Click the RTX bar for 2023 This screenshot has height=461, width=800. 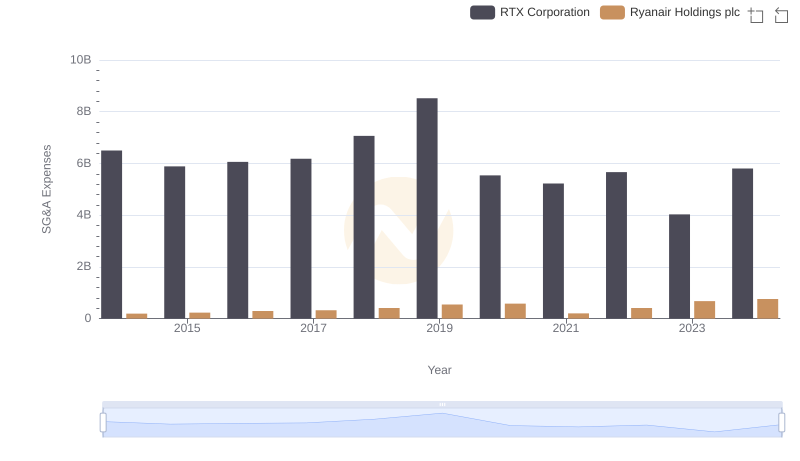pos(680,266)
